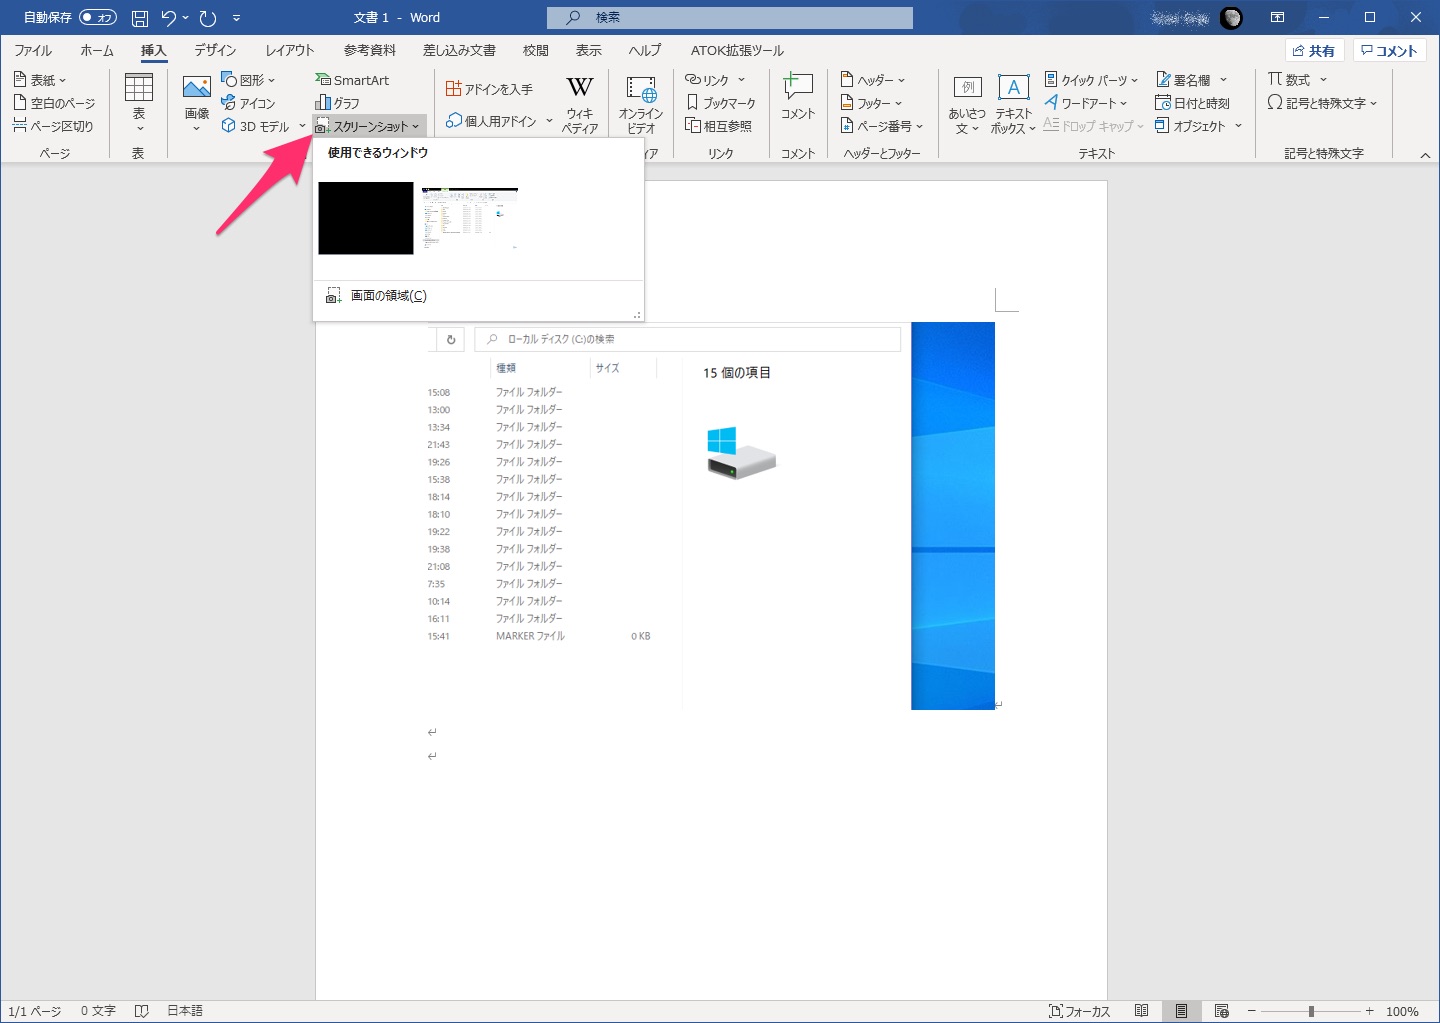Click in the 検索 search box
Viewport: 1440px width, 1023px height.
[x=730, y=17]
